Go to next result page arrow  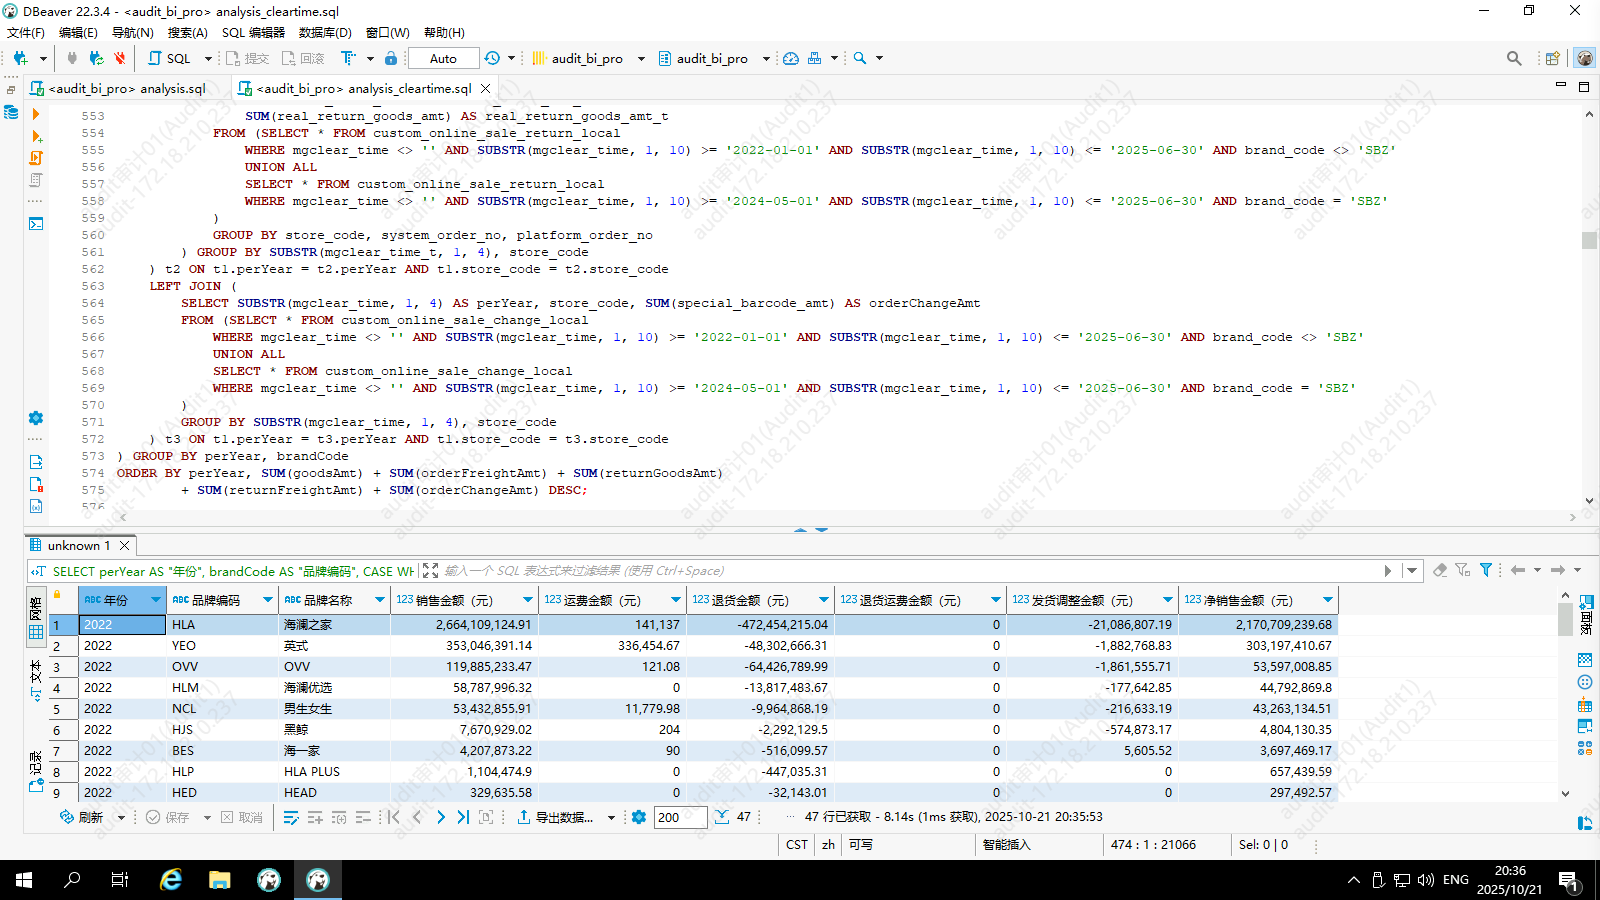pos(441,817)
